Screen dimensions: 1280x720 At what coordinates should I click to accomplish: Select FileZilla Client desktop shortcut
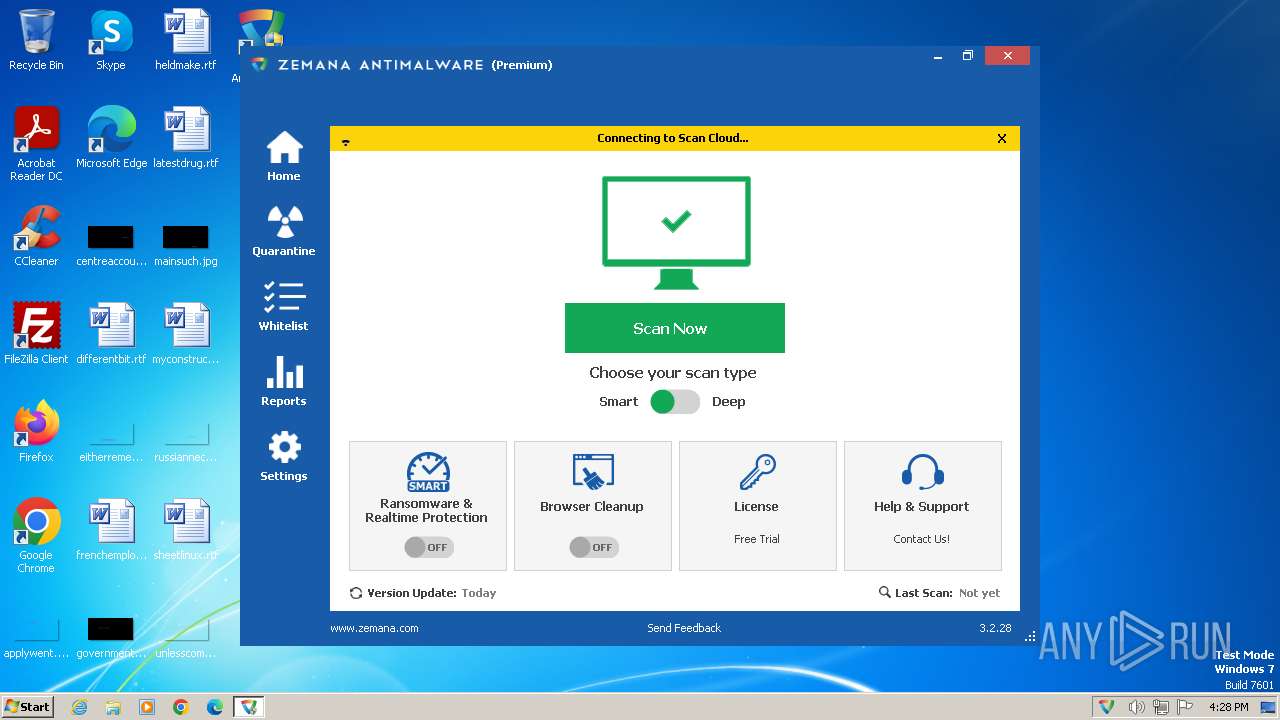tap(36, 334)
